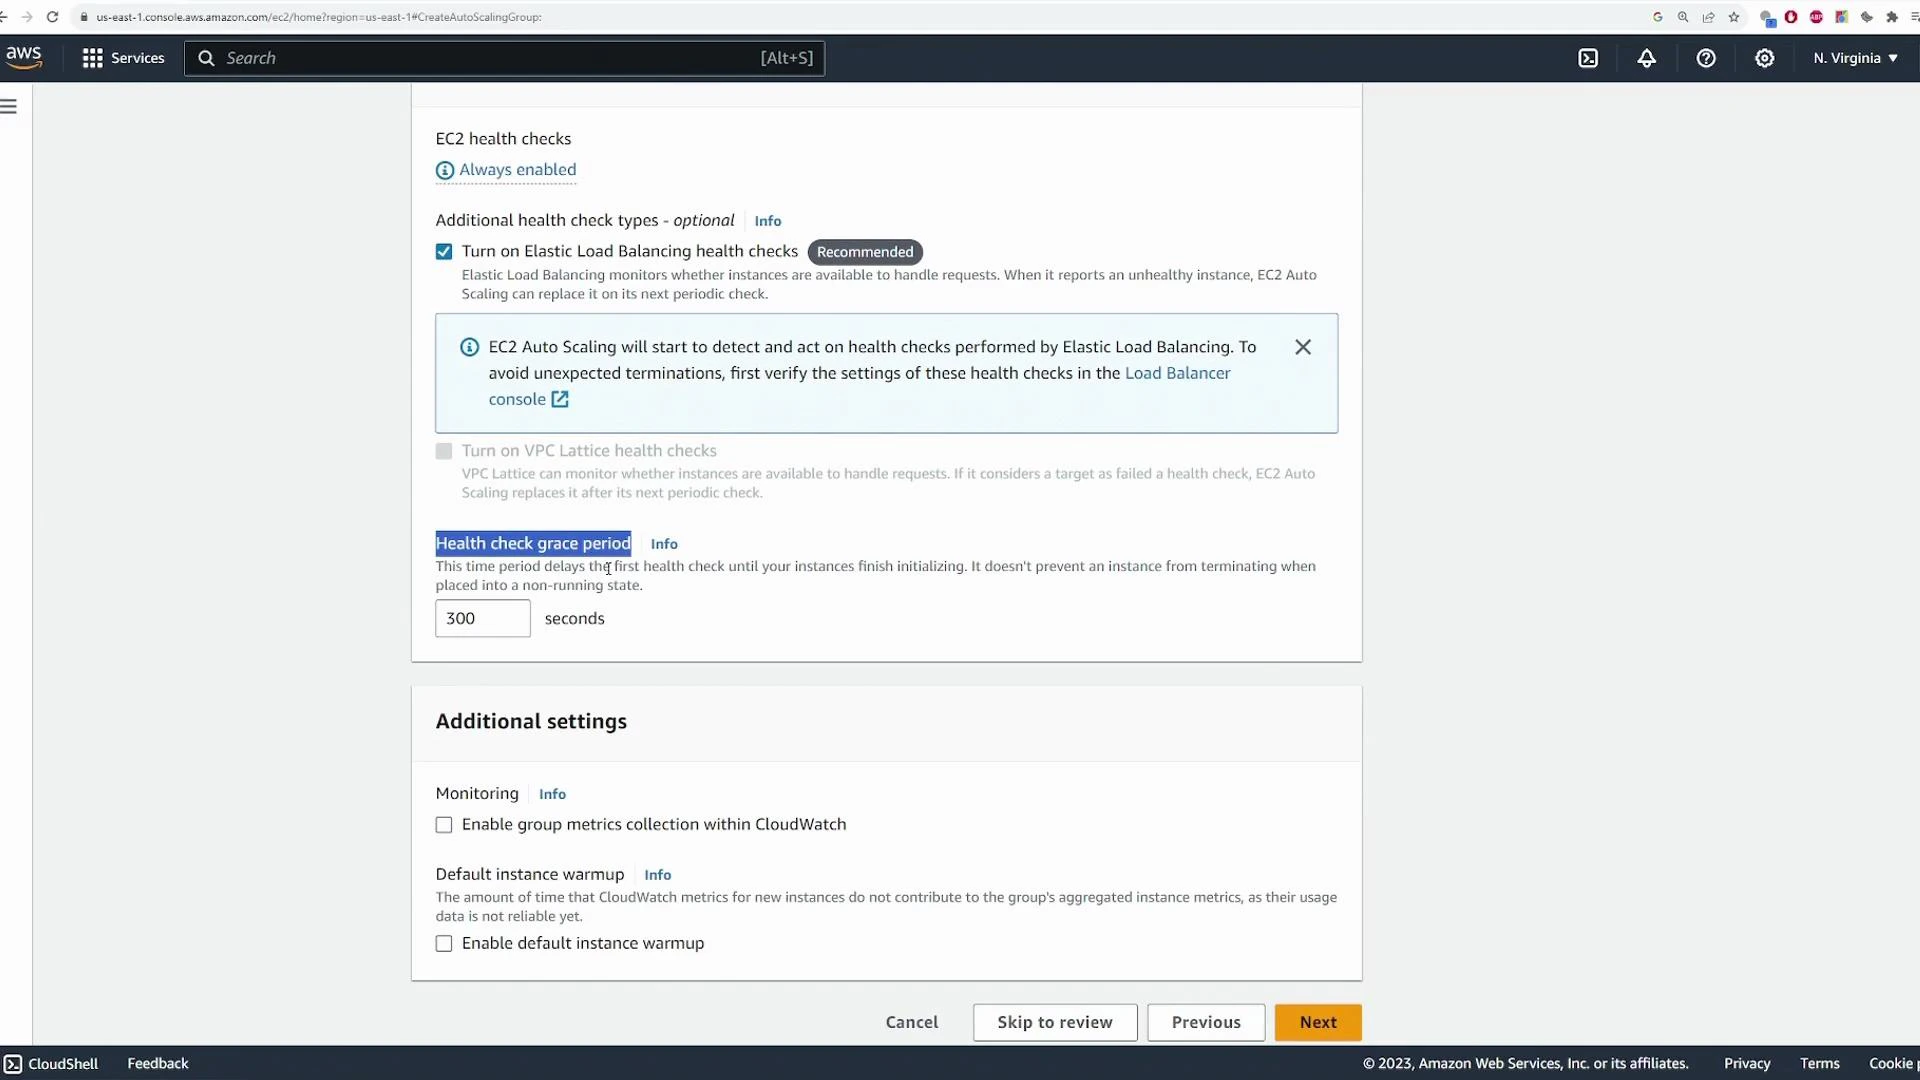This screenshot has width=1920, height=1080.
Task: Open the Feedback link in status bar
Action: (156, 1063)
